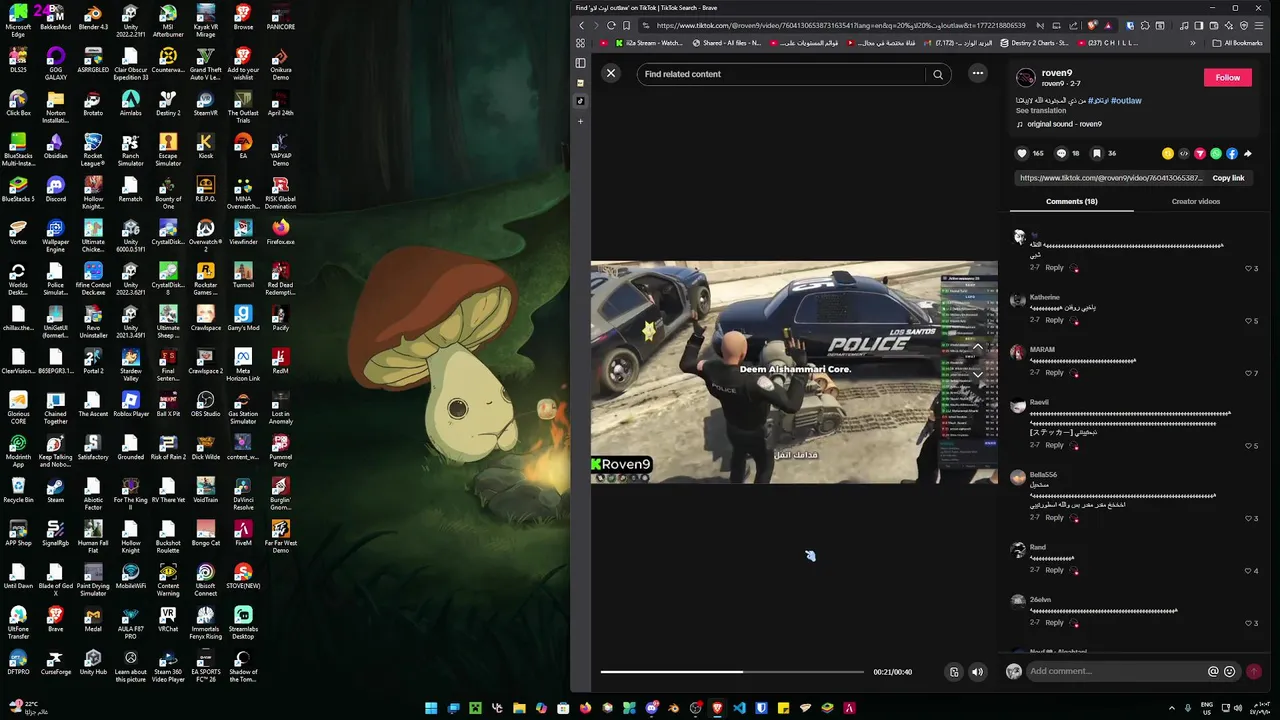Seek the video using the progress bar
Image resolution: width=1280 pixels, height=720 pixels.
point(732,672)
